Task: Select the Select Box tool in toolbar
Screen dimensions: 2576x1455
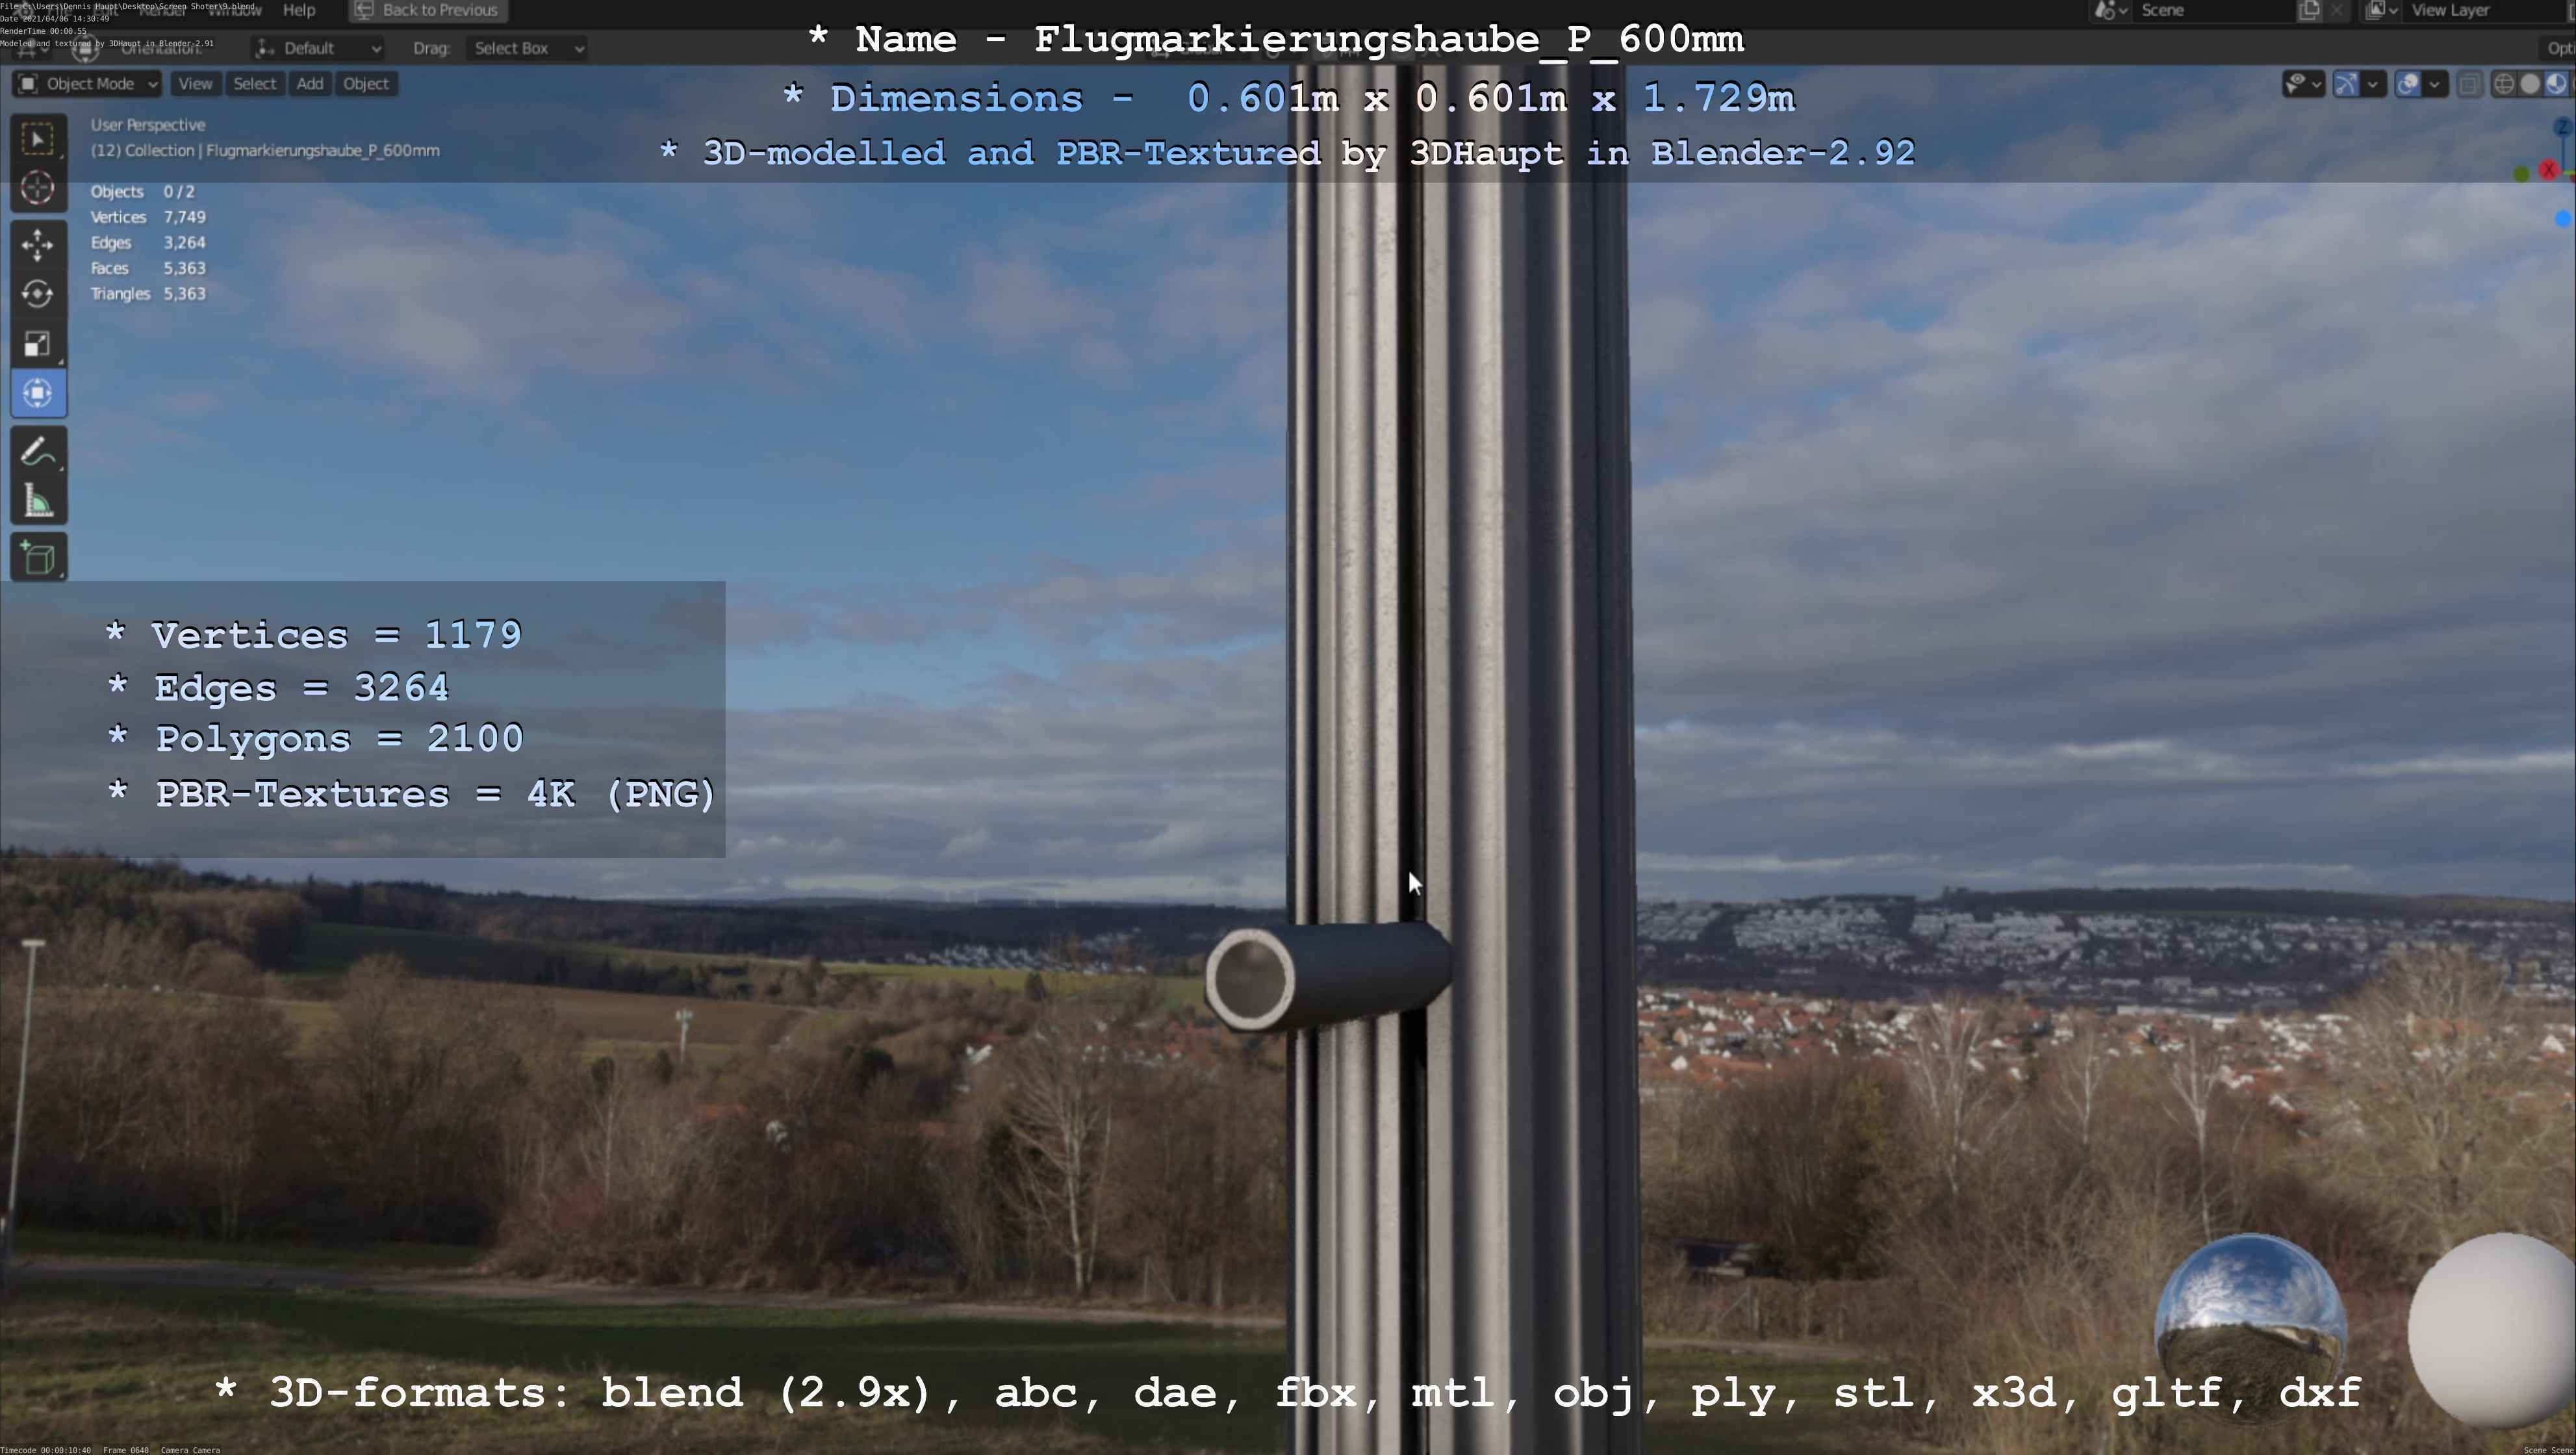Action: click(38, 138)
